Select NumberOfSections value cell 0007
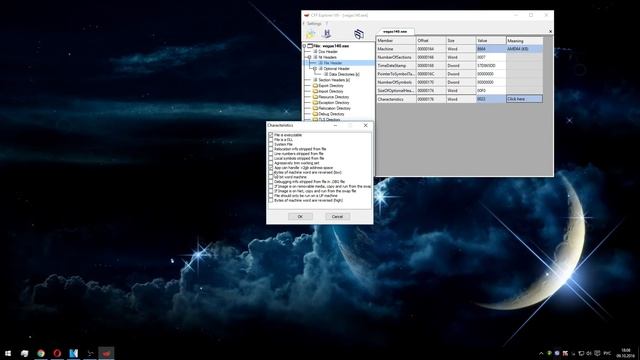This screenshot has width=640, height=360. pos(491,58)
